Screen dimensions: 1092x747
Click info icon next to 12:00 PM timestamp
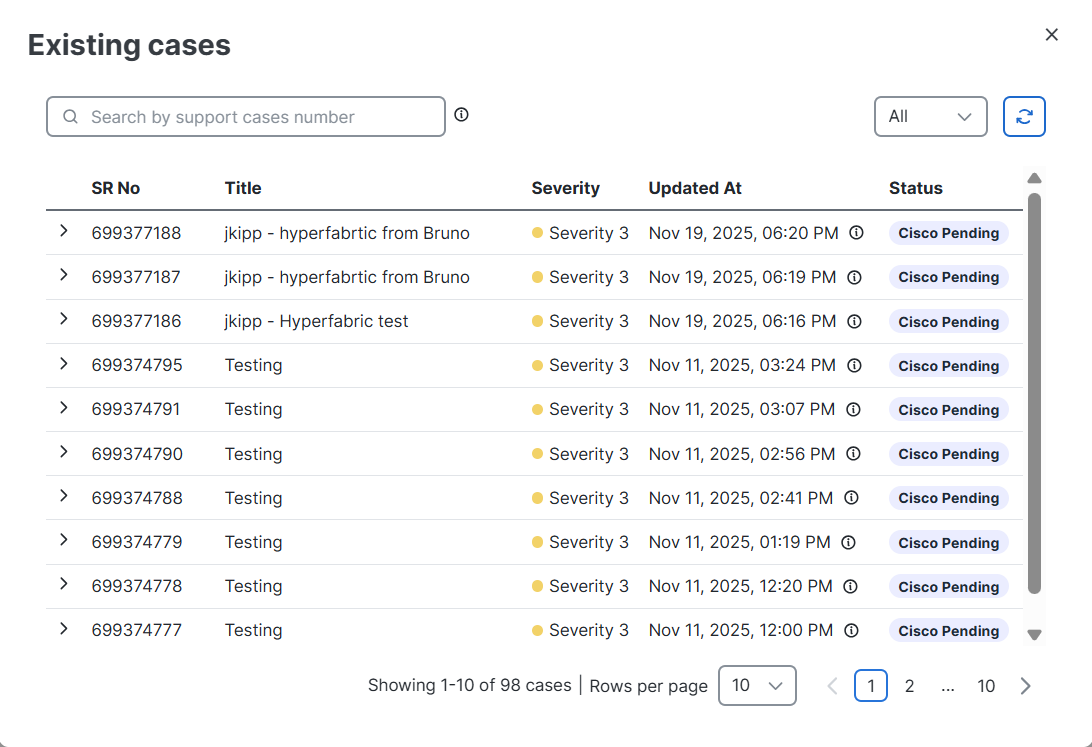(x=851, y=630)
